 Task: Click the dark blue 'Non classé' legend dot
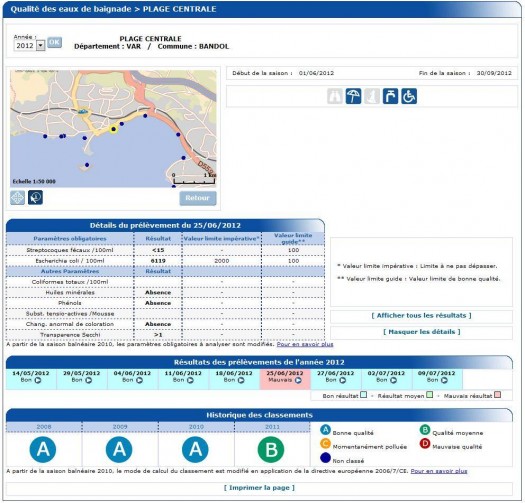pyautogui.click(x=325, y=457)
